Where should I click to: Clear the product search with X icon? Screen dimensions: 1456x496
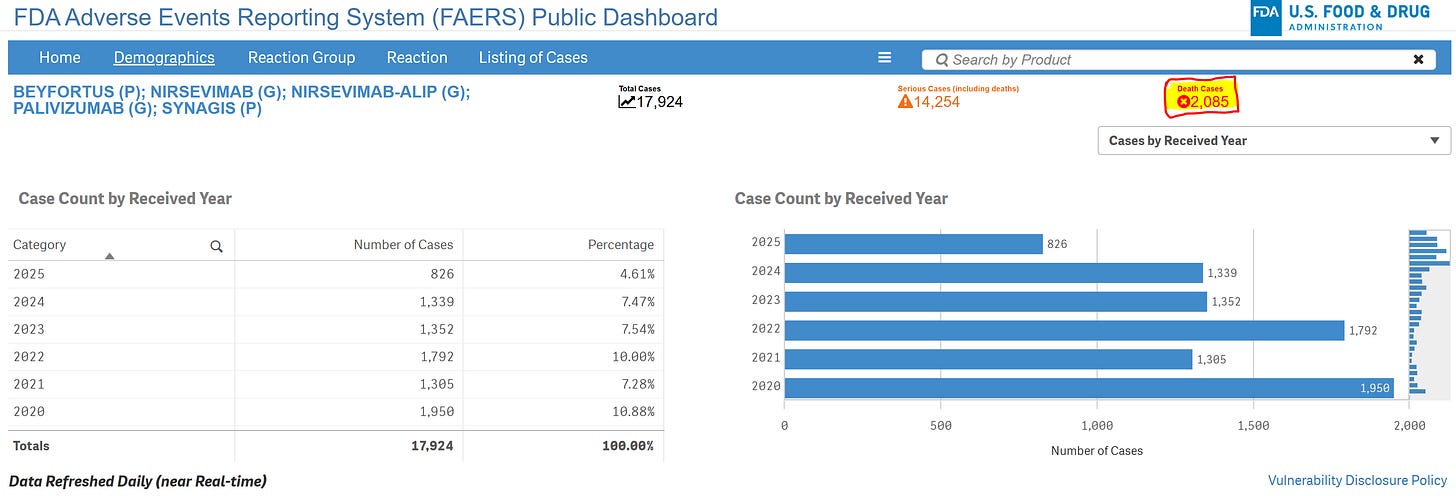point(1418,60)
